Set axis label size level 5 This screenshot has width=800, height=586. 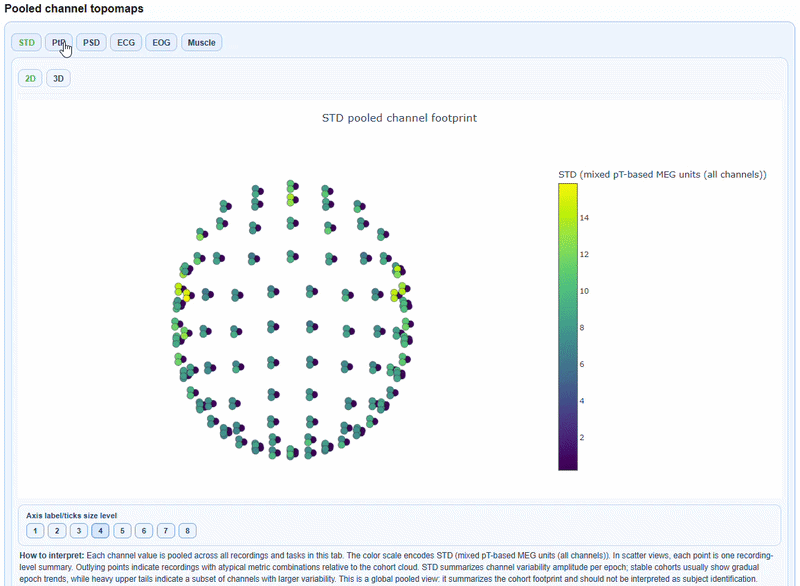click(x=122, y=530)
